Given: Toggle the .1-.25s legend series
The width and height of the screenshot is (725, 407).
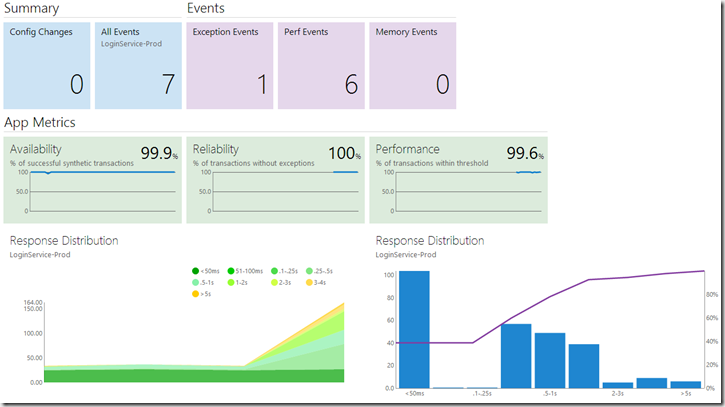Looking at the screenshot, I should coord(284,271).
